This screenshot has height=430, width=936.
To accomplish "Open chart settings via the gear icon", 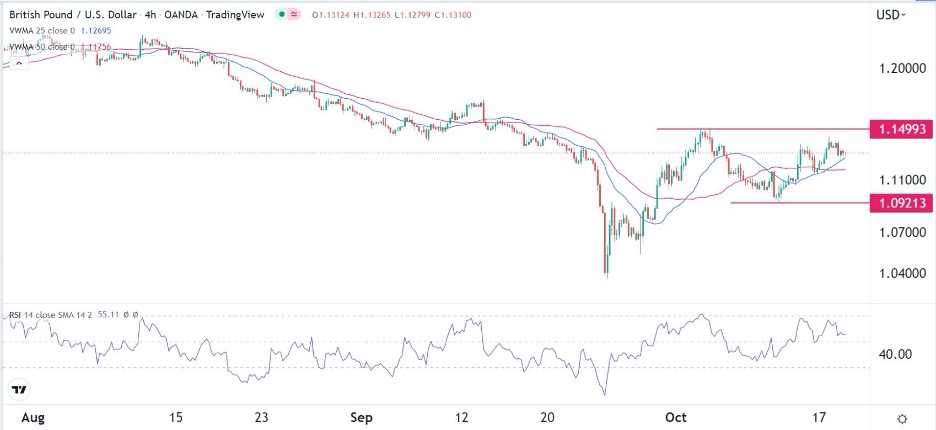I will coord(903,419).
